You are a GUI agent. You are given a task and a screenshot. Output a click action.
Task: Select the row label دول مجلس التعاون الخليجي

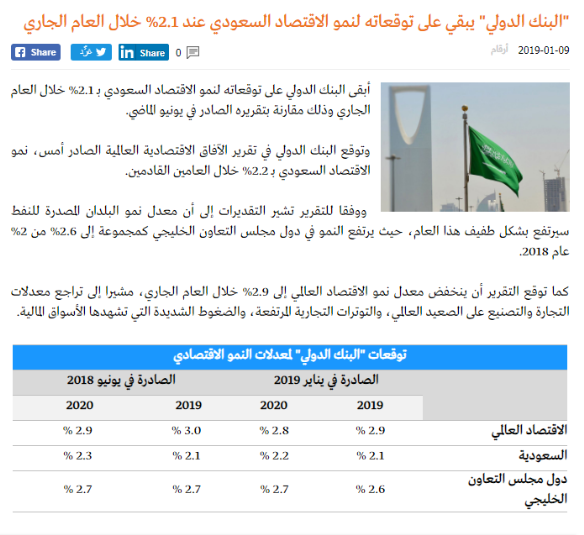[518, 489]
